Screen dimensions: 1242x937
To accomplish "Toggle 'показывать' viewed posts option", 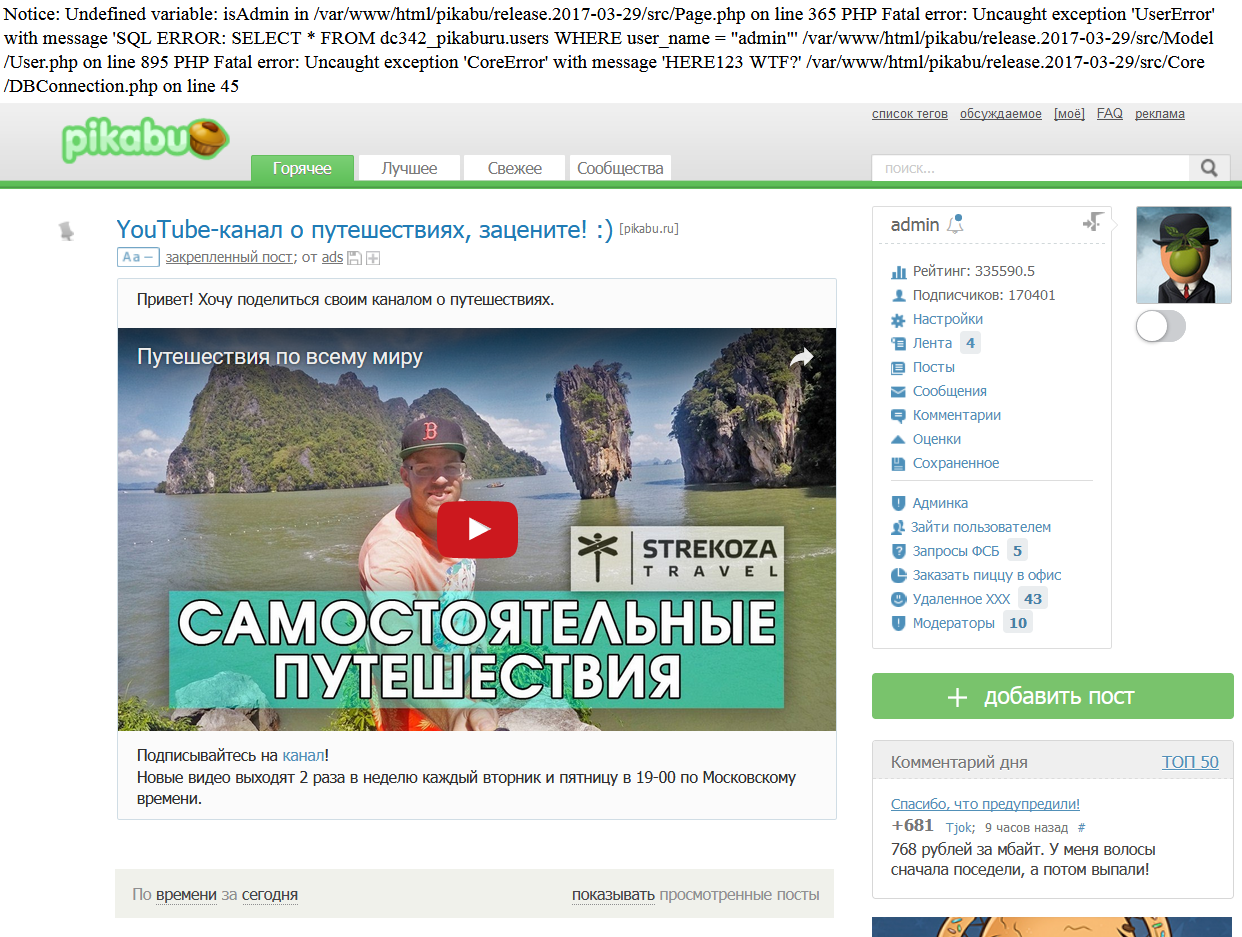I will (x=613, y=895).
